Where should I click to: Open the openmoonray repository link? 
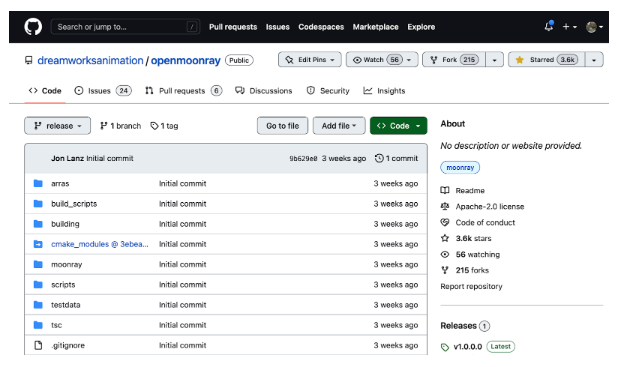[185, 61]
